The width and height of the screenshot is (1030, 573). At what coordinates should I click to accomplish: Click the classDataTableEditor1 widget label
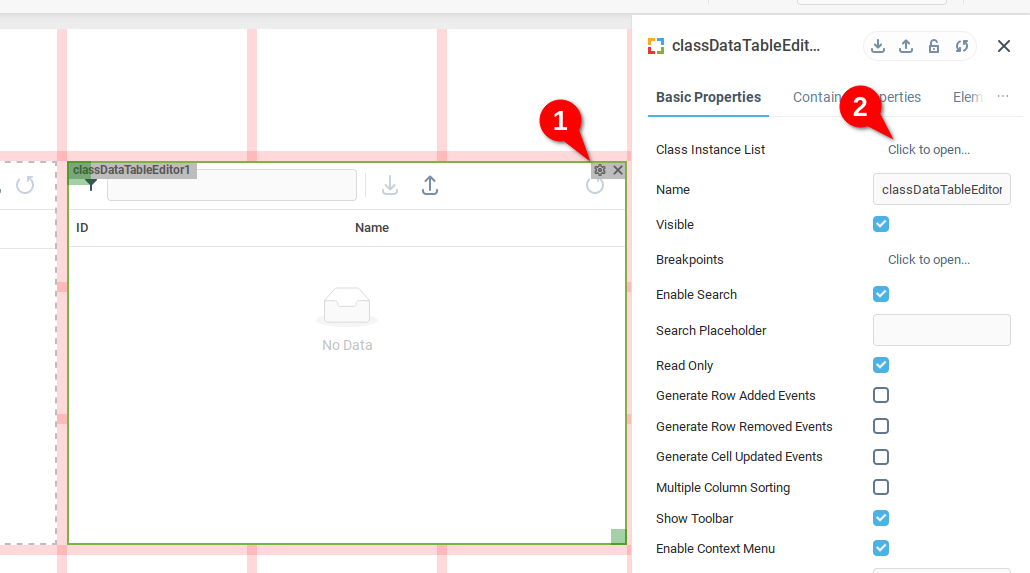point(131,170)
